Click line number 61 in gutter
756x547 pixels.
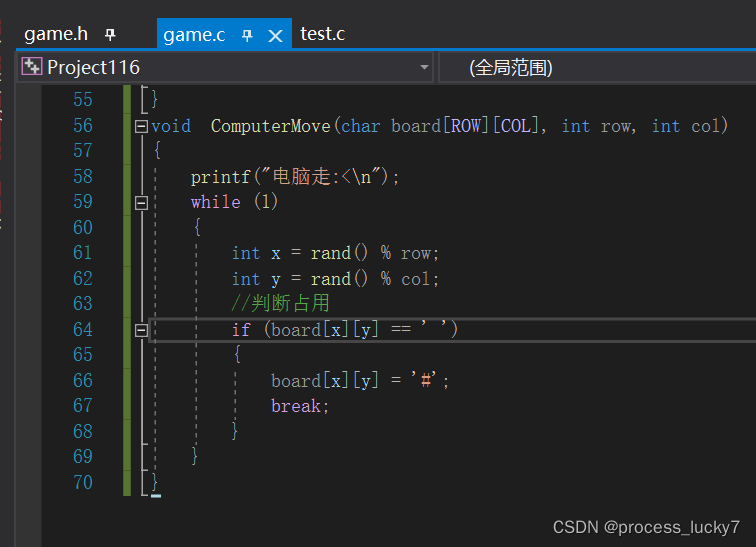point(82,253)
